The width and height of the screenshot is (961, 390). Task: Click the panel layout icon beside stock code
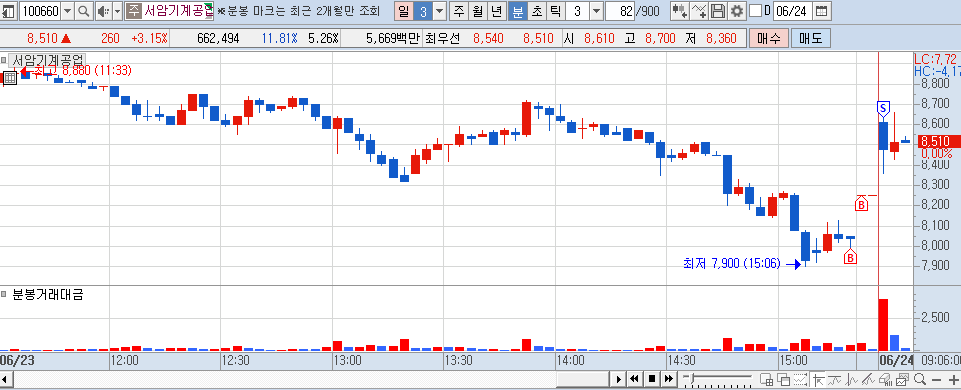tap(9, 11)
